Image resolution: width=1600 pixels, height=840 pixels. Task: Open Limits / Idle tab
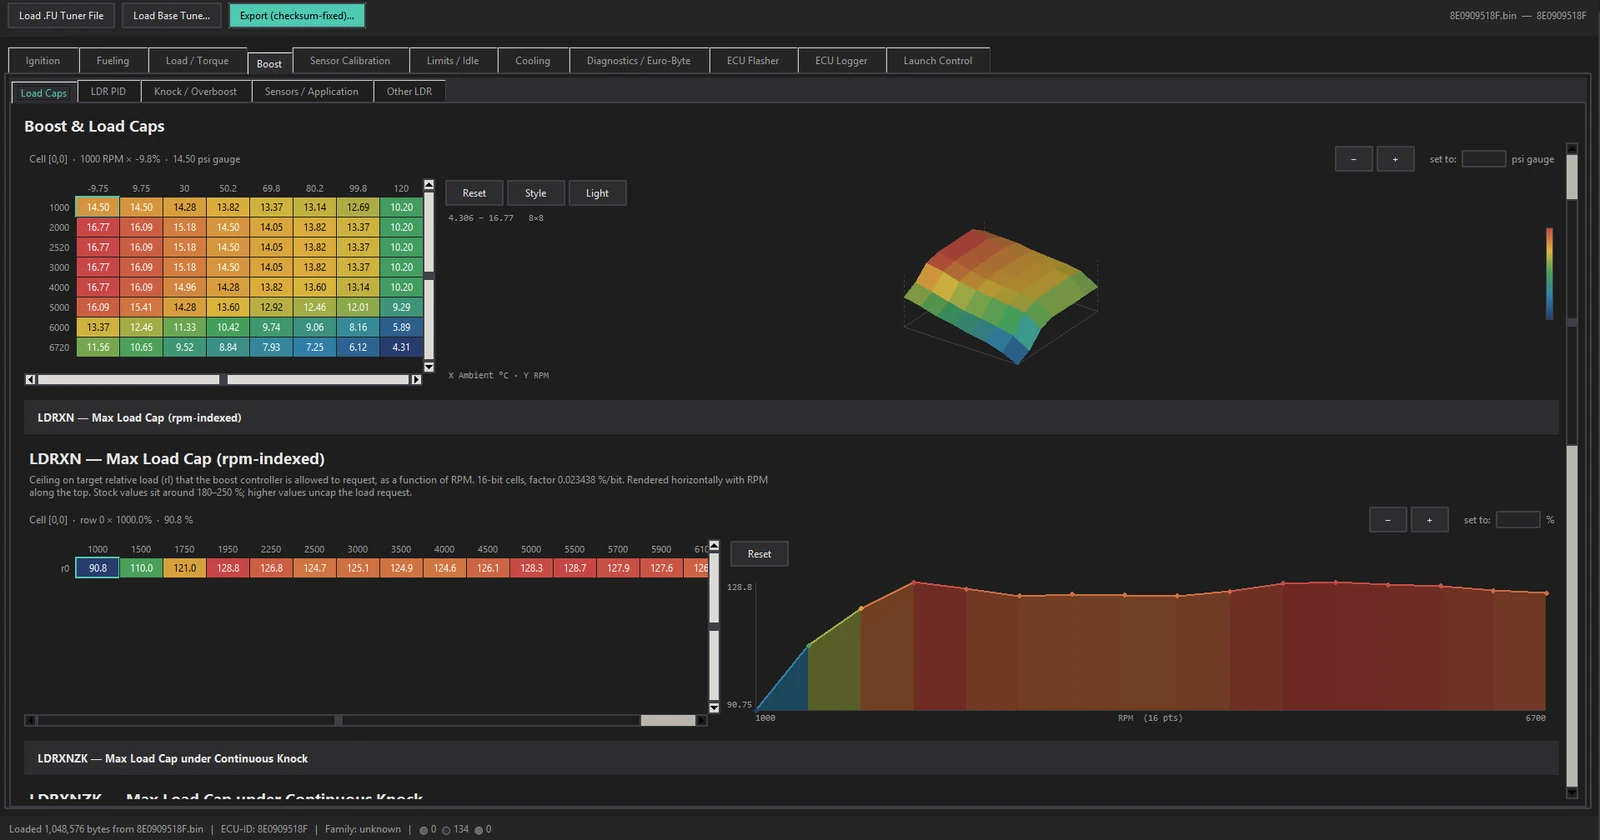(453, 61)
